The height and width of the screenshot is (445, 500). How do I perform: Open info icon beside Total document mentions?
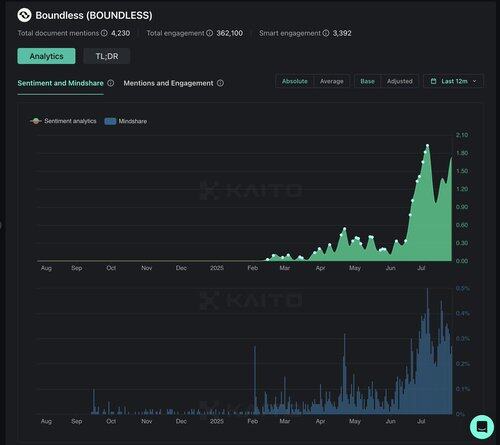click(x=104, y=33)
